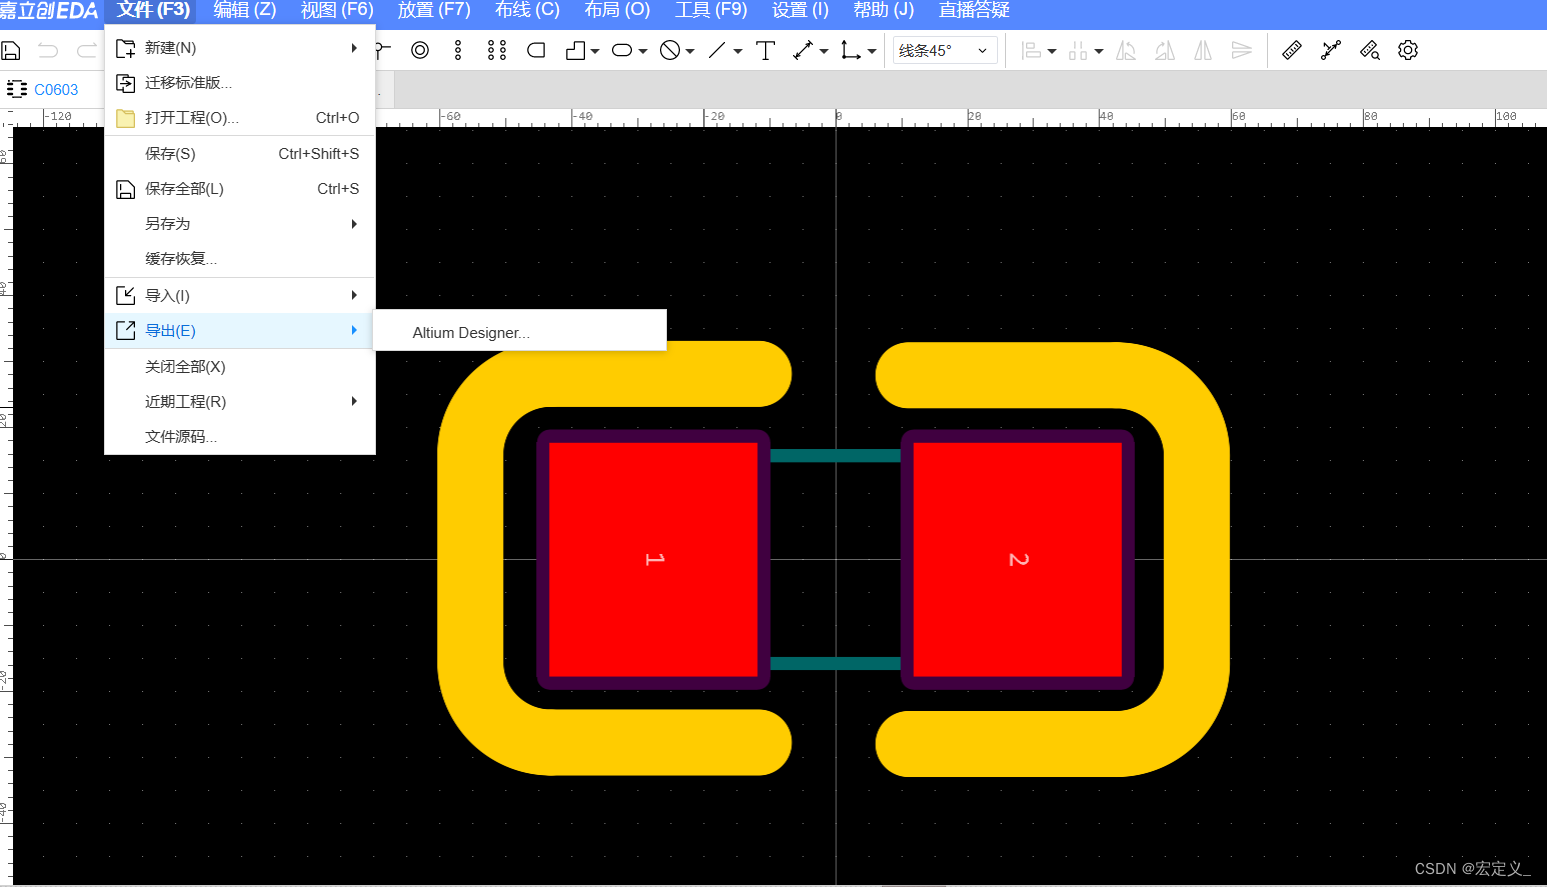This screenshot has height=887, width=1547.
Task: Open the 设置 (I) menu
Action: (800, 10)
